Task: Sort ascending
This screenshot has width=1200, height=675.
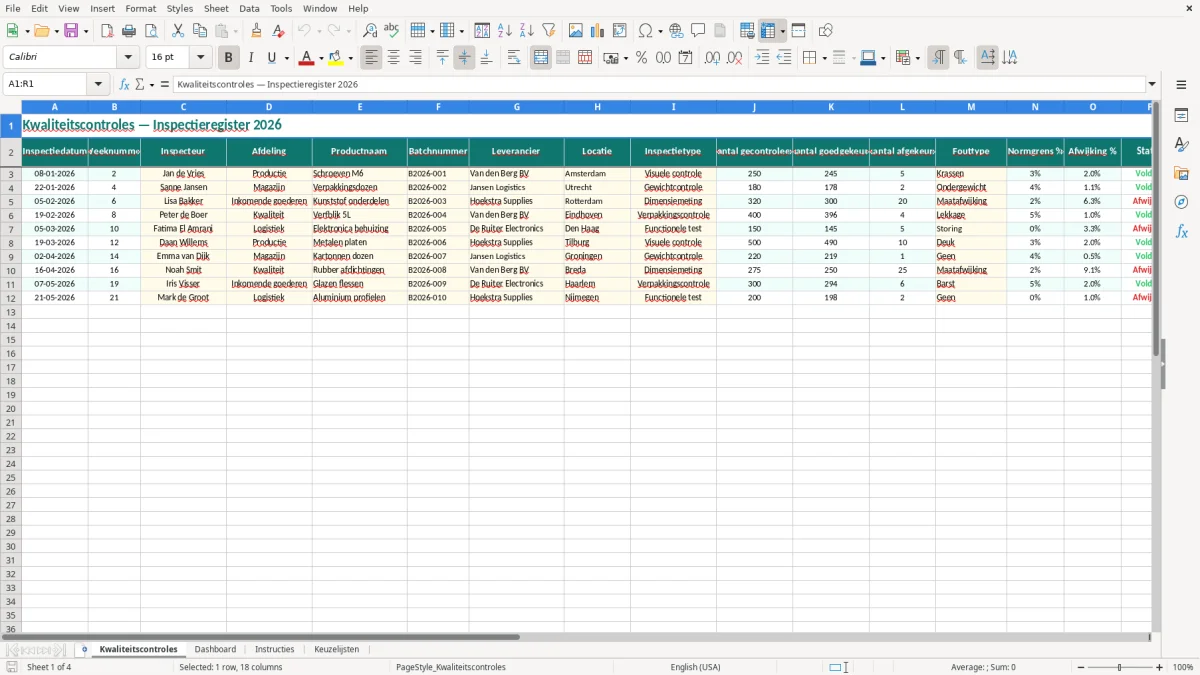Action: (504, 31)
